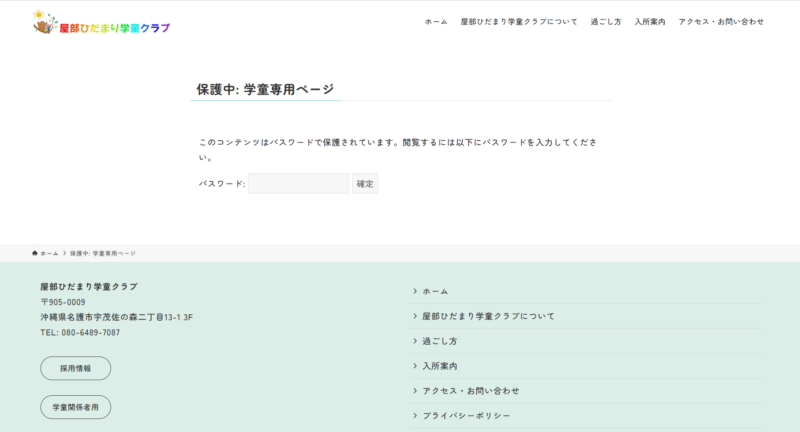Follow the ホーム breadcrumb link
This screenshot has height=432, width=800.
pyautogui.click(x=49, y=253)
